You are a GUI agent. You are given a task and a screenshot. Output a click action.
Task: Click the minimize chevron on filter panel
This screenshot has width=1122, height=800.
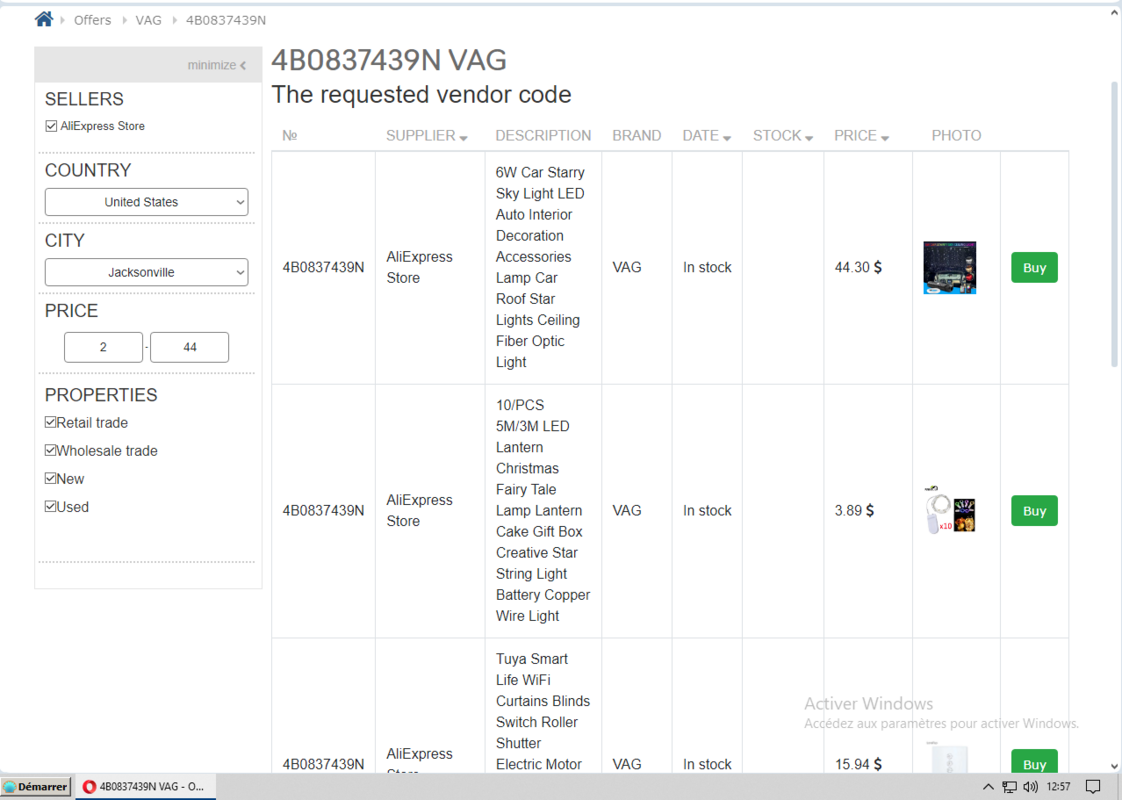[243, 66]
